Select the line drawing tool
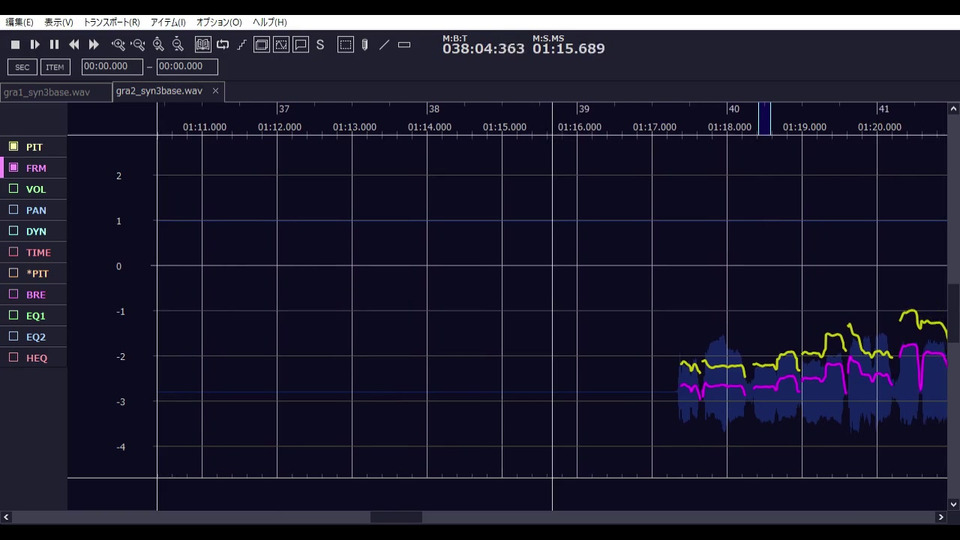The width and height of the screenshot is (960, 540). pyautogui.click(x=384, y=45)
